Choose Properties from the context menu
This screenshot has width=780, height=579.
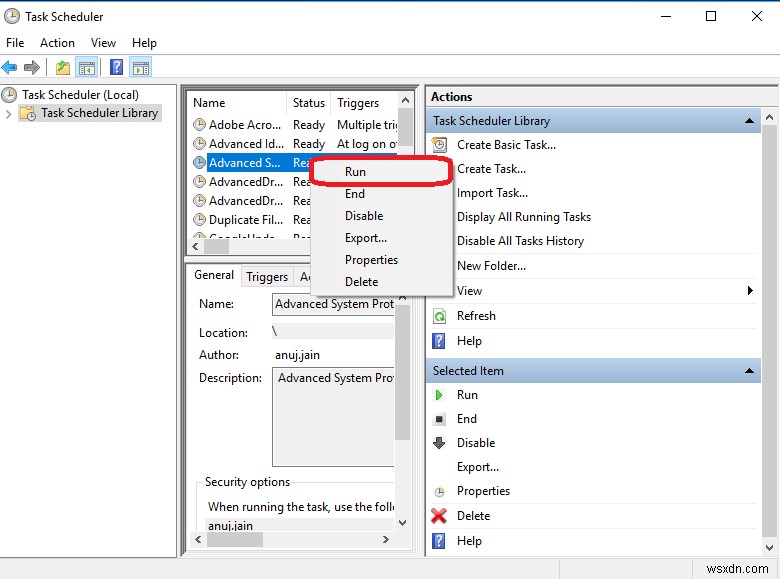point(381,260)
